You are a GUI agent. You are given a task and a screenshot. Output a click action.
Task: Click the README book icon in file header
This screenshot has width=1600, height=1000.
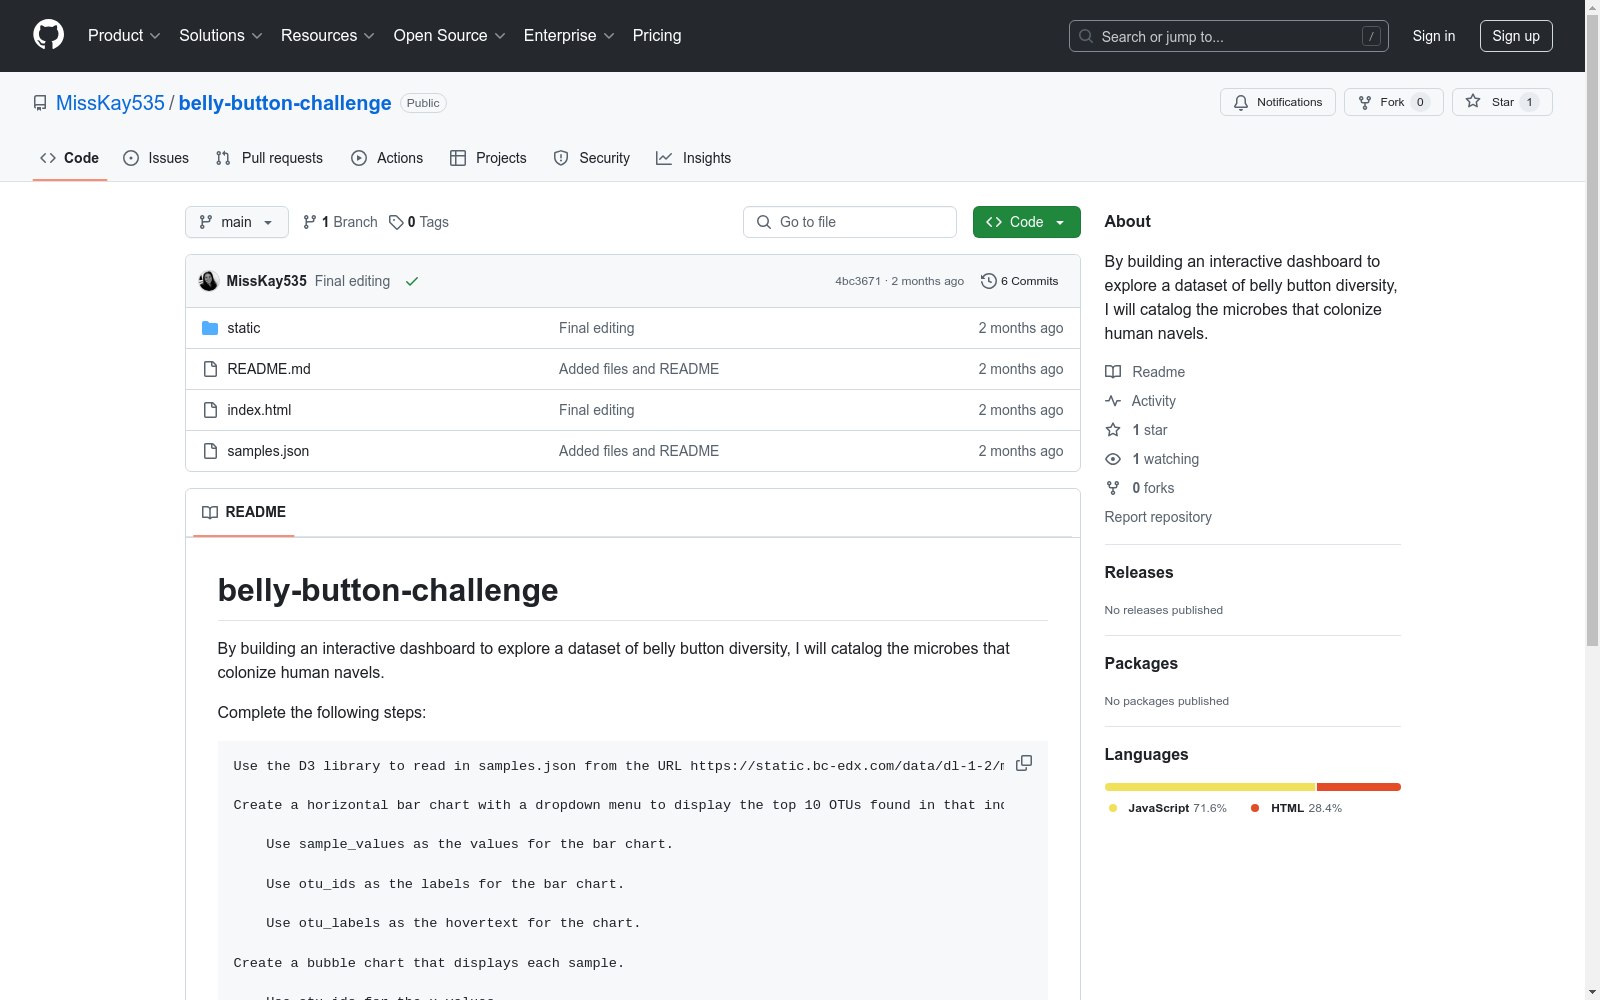pos(210,512)
